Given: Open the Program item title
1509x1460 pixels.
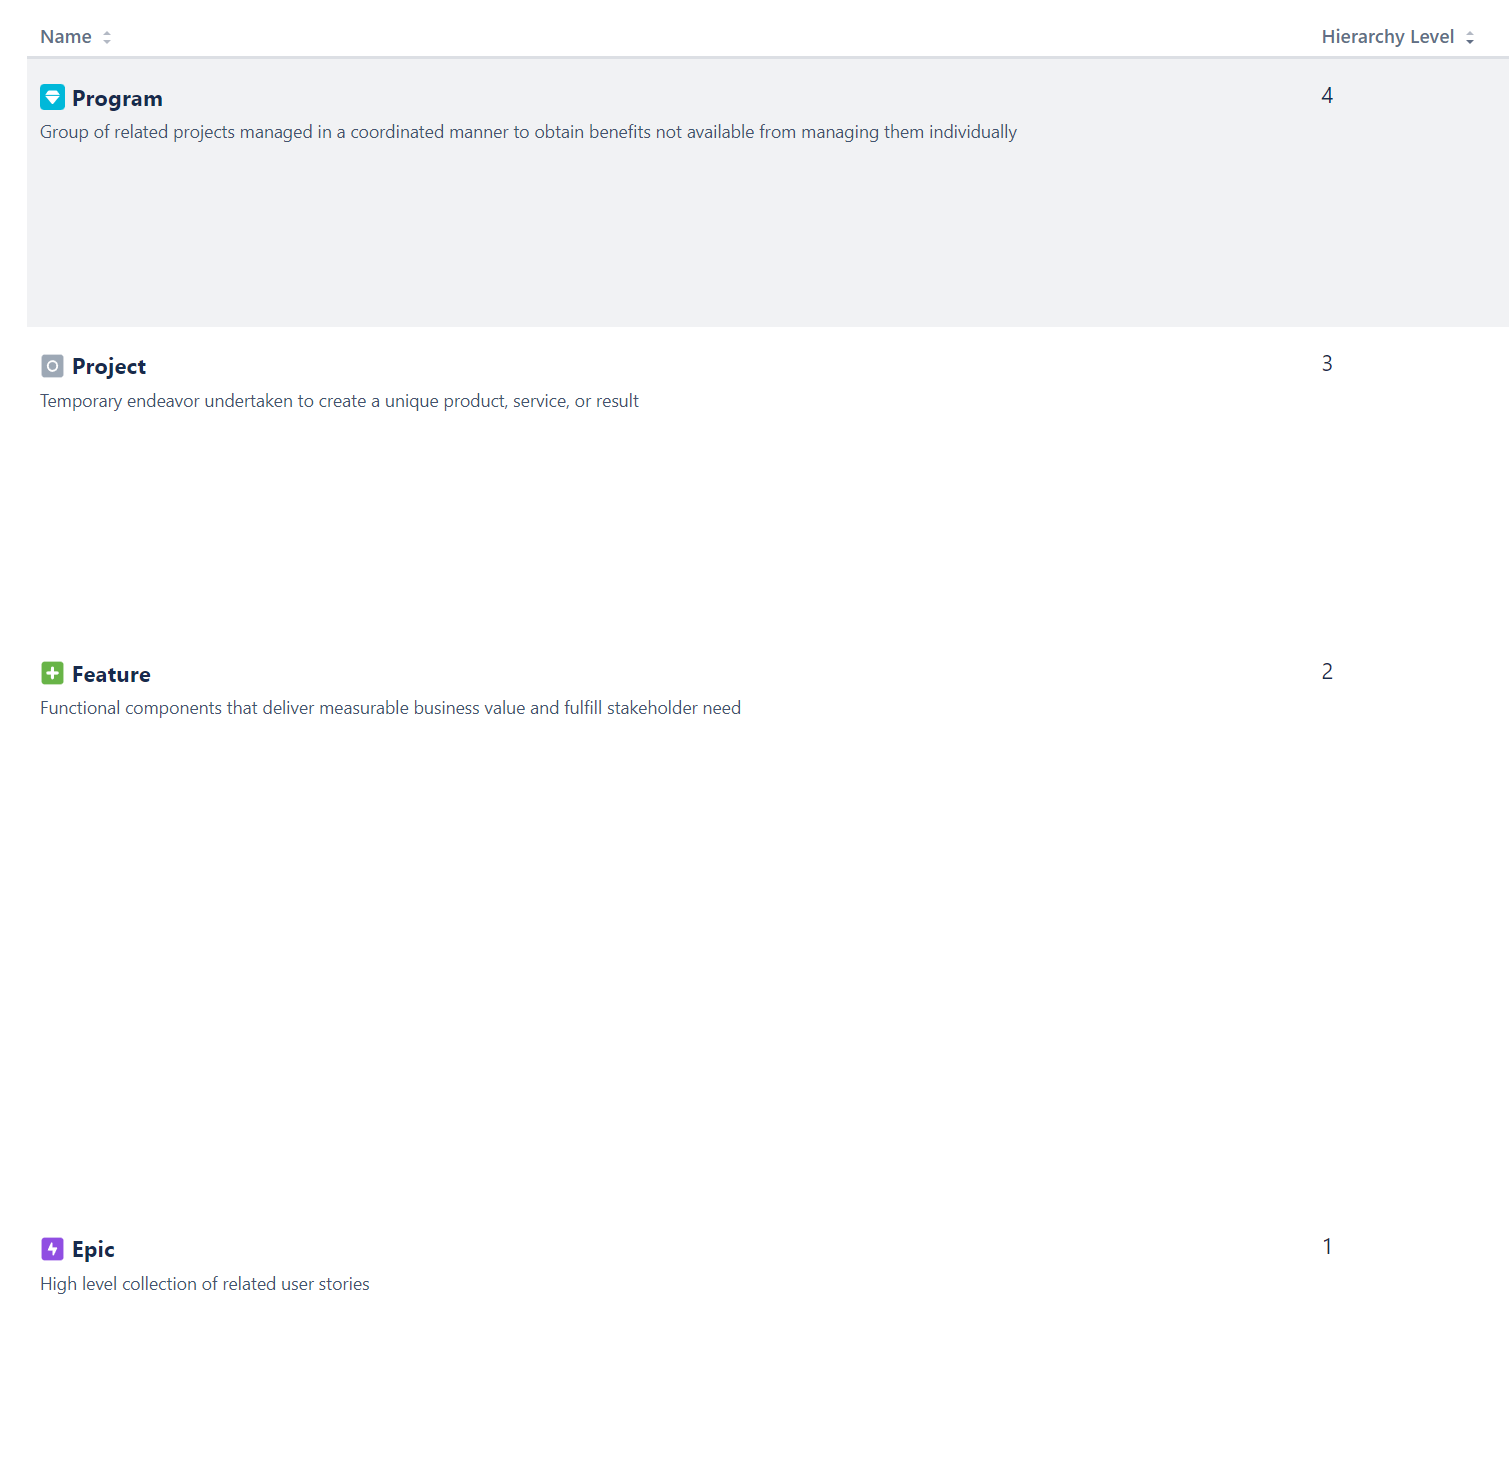Looking at the screenshot, I should 117,98.
